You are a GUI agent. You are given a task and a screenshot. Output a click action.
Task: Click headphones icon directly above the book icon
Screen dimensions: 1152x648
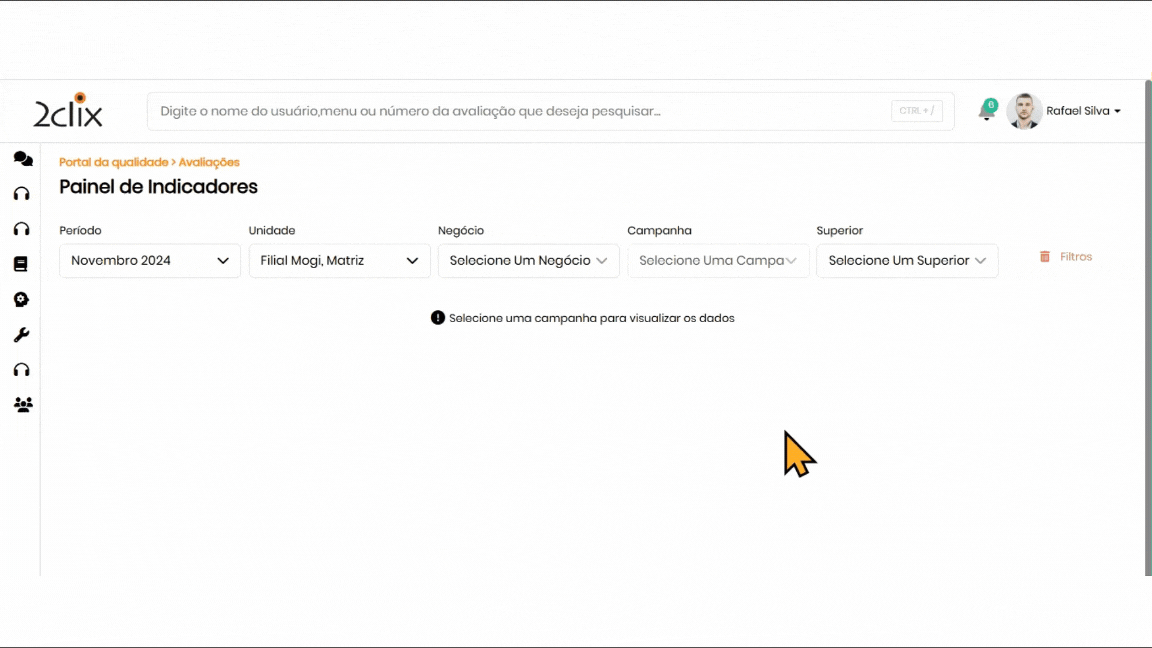coord(22,229)
